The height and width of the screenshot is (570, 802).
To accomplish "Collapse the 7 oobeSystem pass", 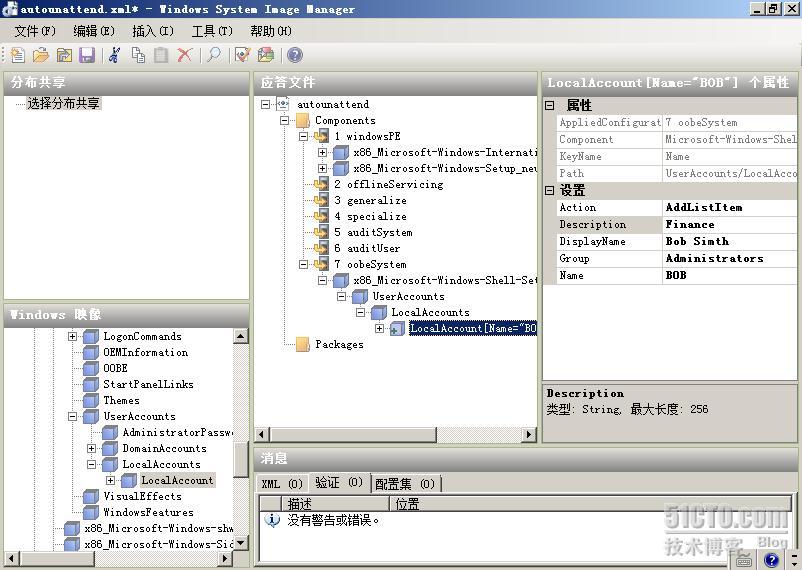I will click(303, 265).
